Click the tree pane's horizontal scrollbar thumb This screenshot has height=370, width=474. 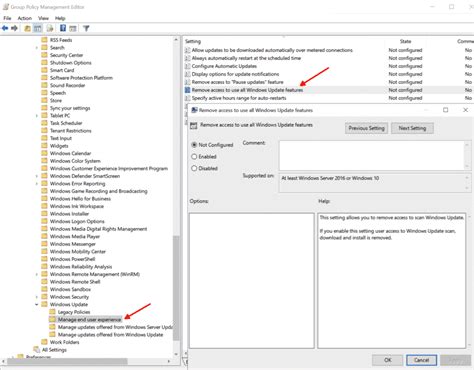pos(67,361)
